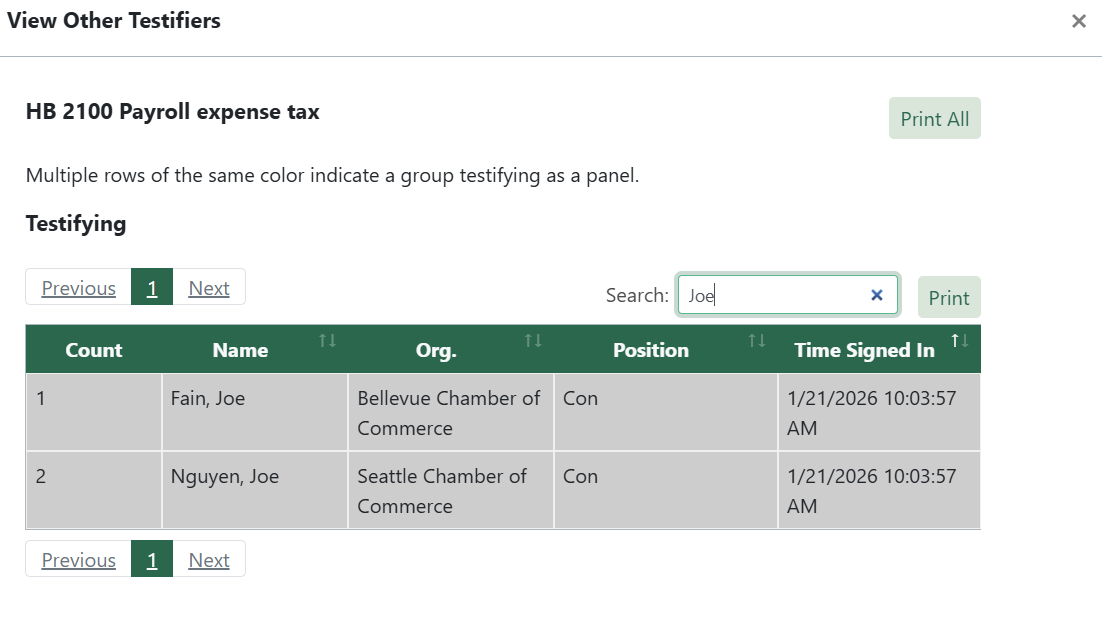Go to Next page below the table
Image resolution: width=1102 pixels, height=627 pixels.
coord(209,560)
